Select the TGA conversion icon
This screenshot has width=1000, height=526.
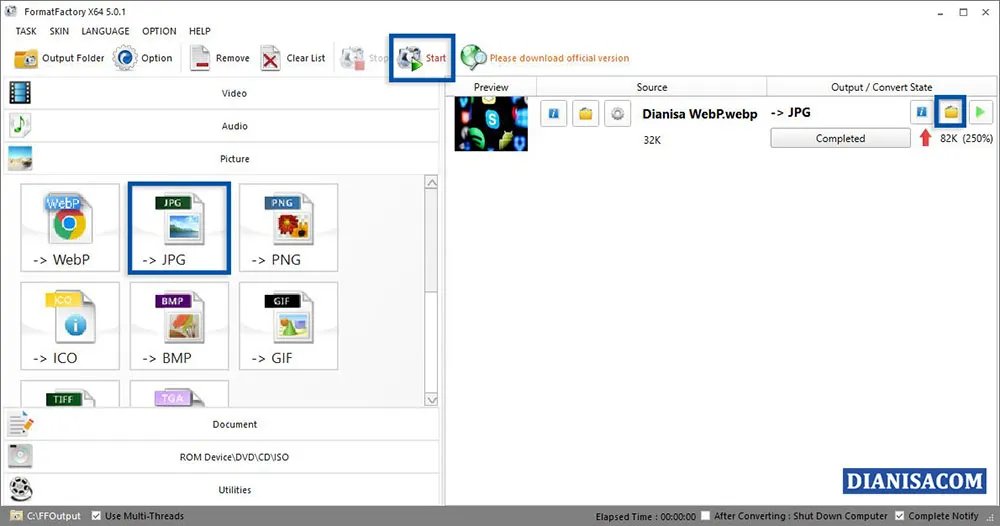[179, 394]
